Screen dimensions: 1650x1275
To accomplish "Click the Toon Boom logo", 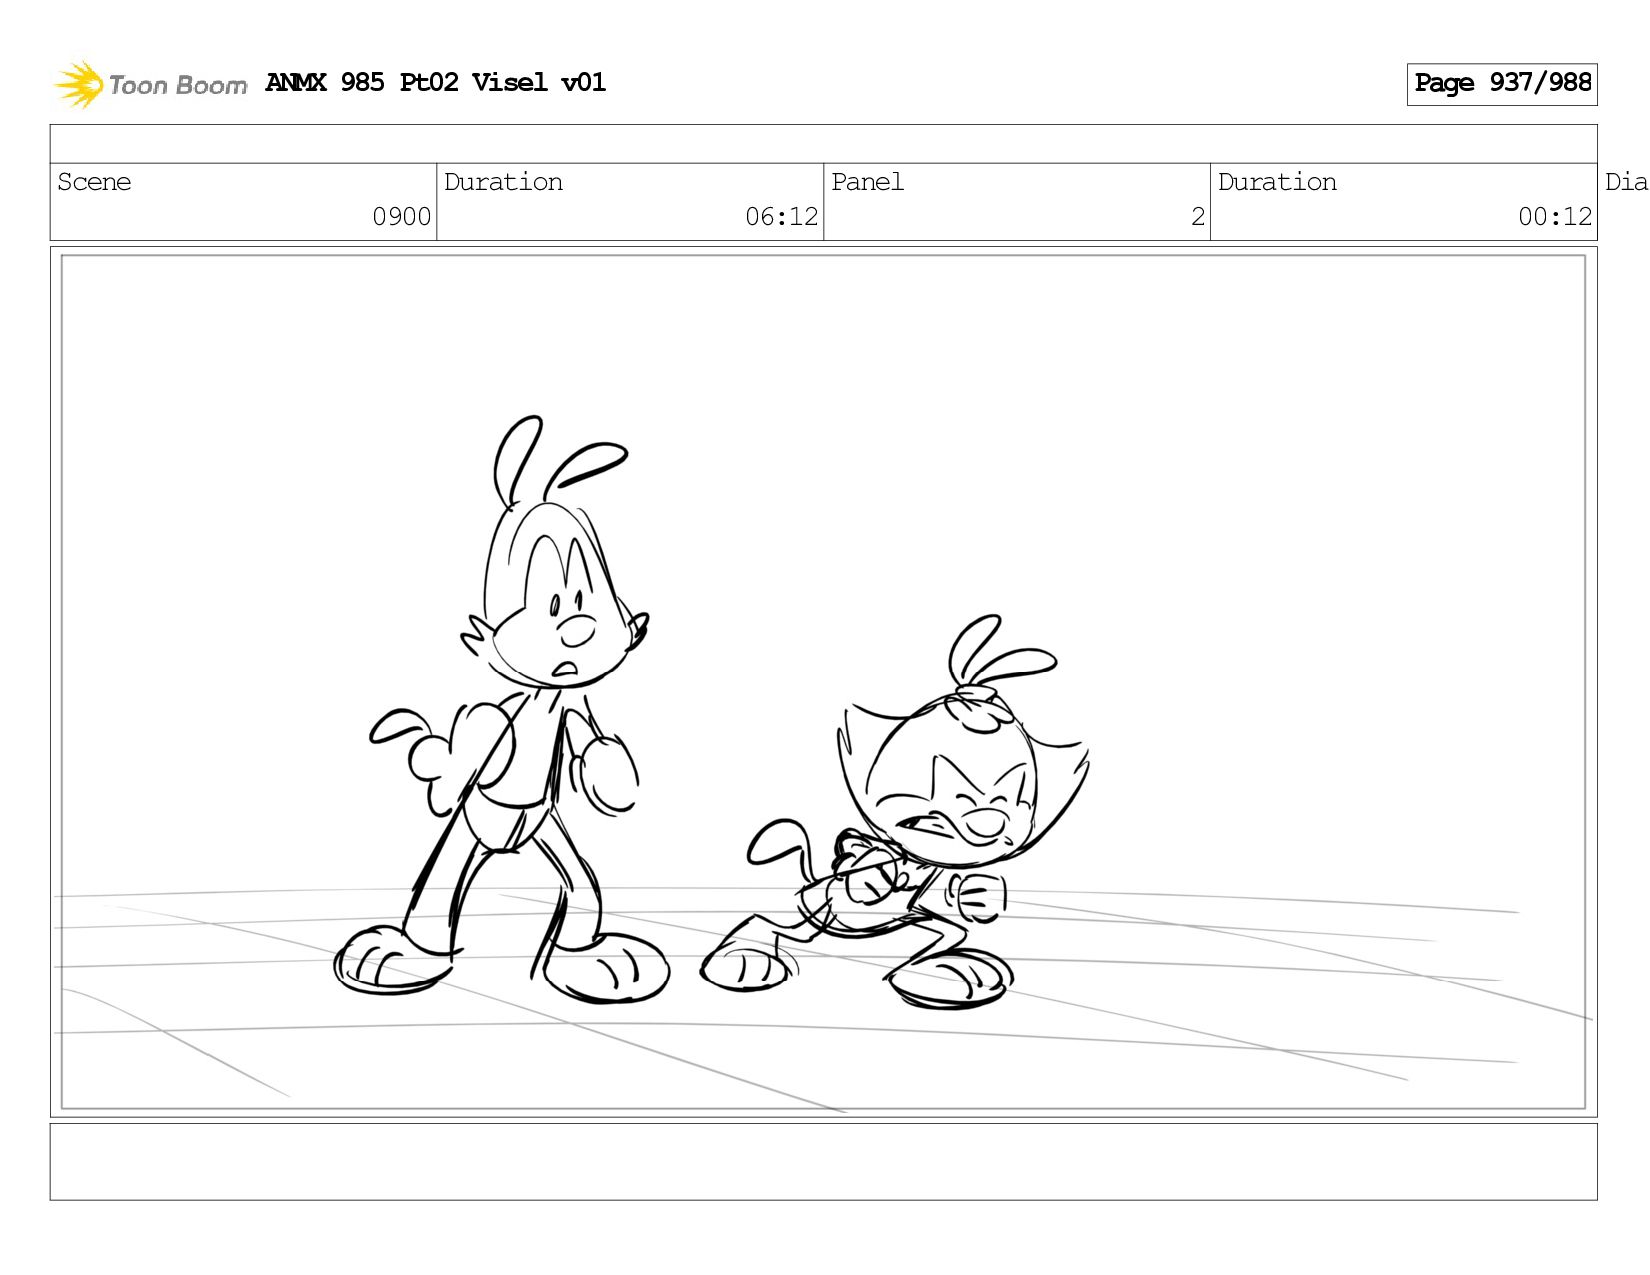I will click(x=150, y=84).
